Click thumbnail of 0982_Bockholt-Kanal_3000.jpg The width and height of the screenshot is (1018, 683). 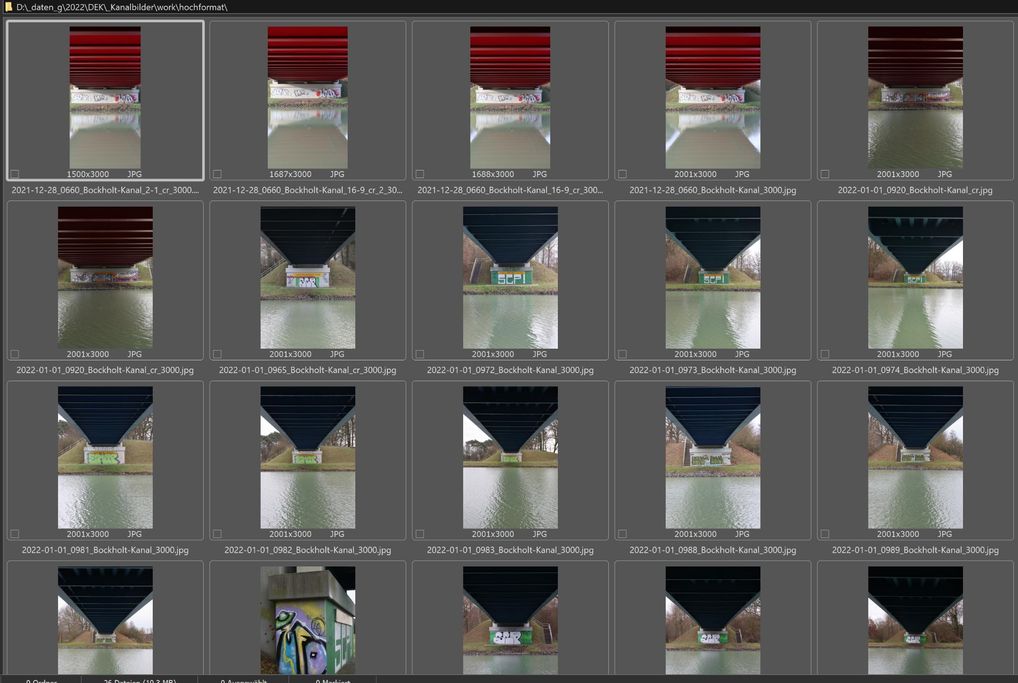[308, 457]
